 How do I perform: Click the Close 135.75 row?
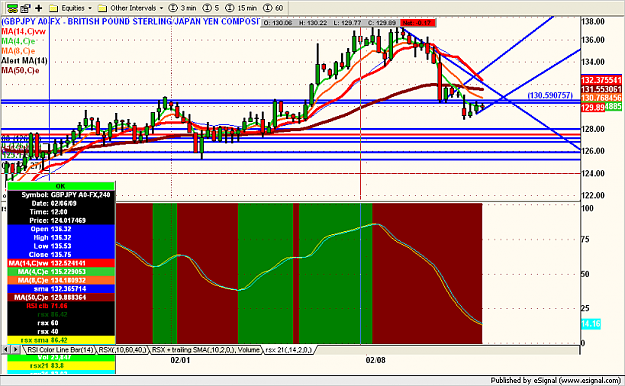tap(61, 254)
